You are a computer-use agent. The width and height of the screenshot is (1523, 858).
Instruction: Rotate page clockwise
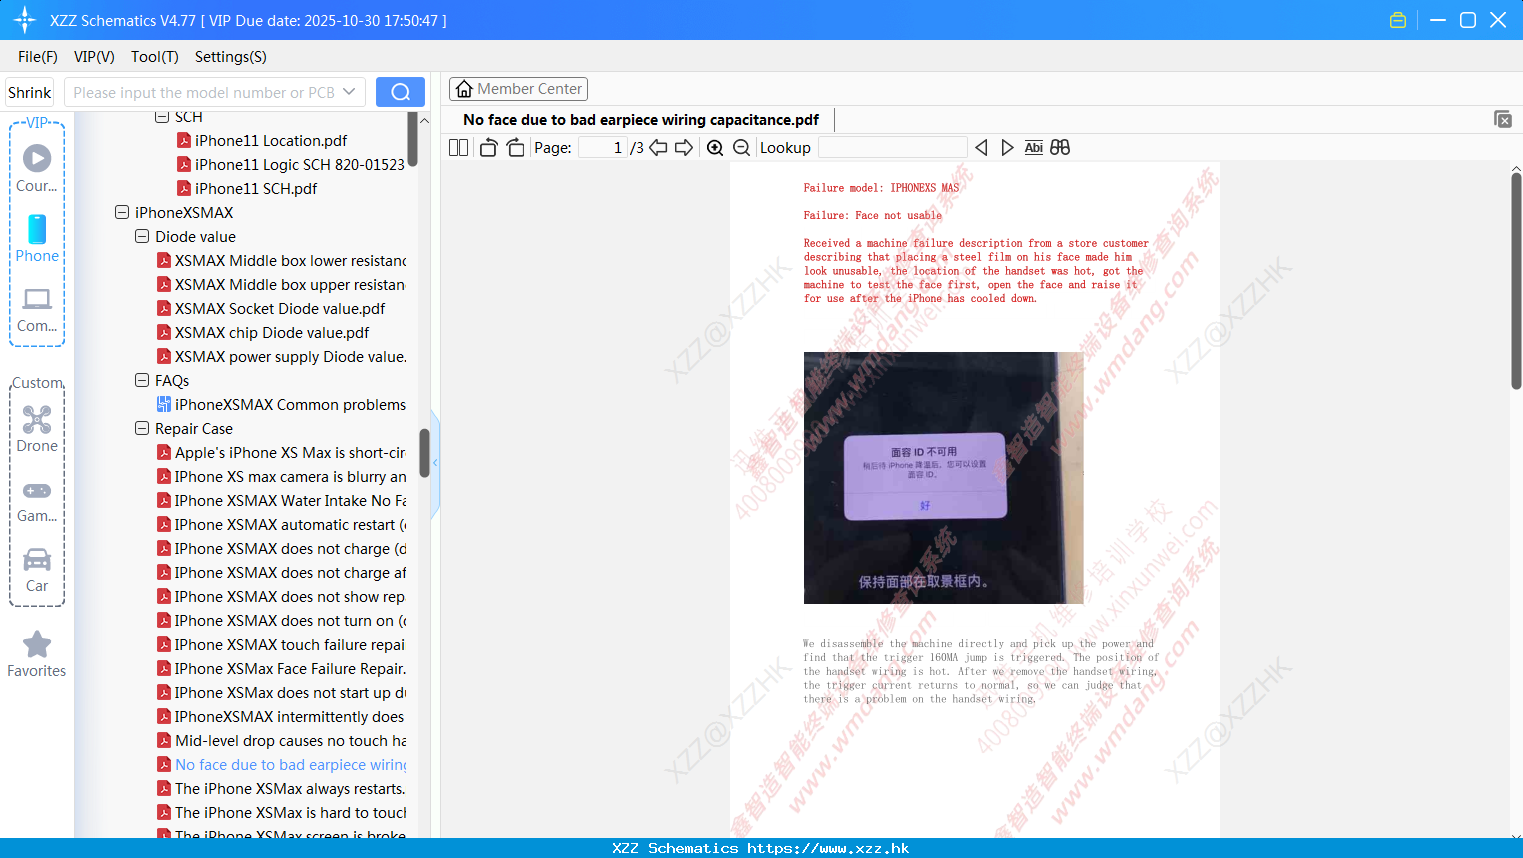coord(515,148)
